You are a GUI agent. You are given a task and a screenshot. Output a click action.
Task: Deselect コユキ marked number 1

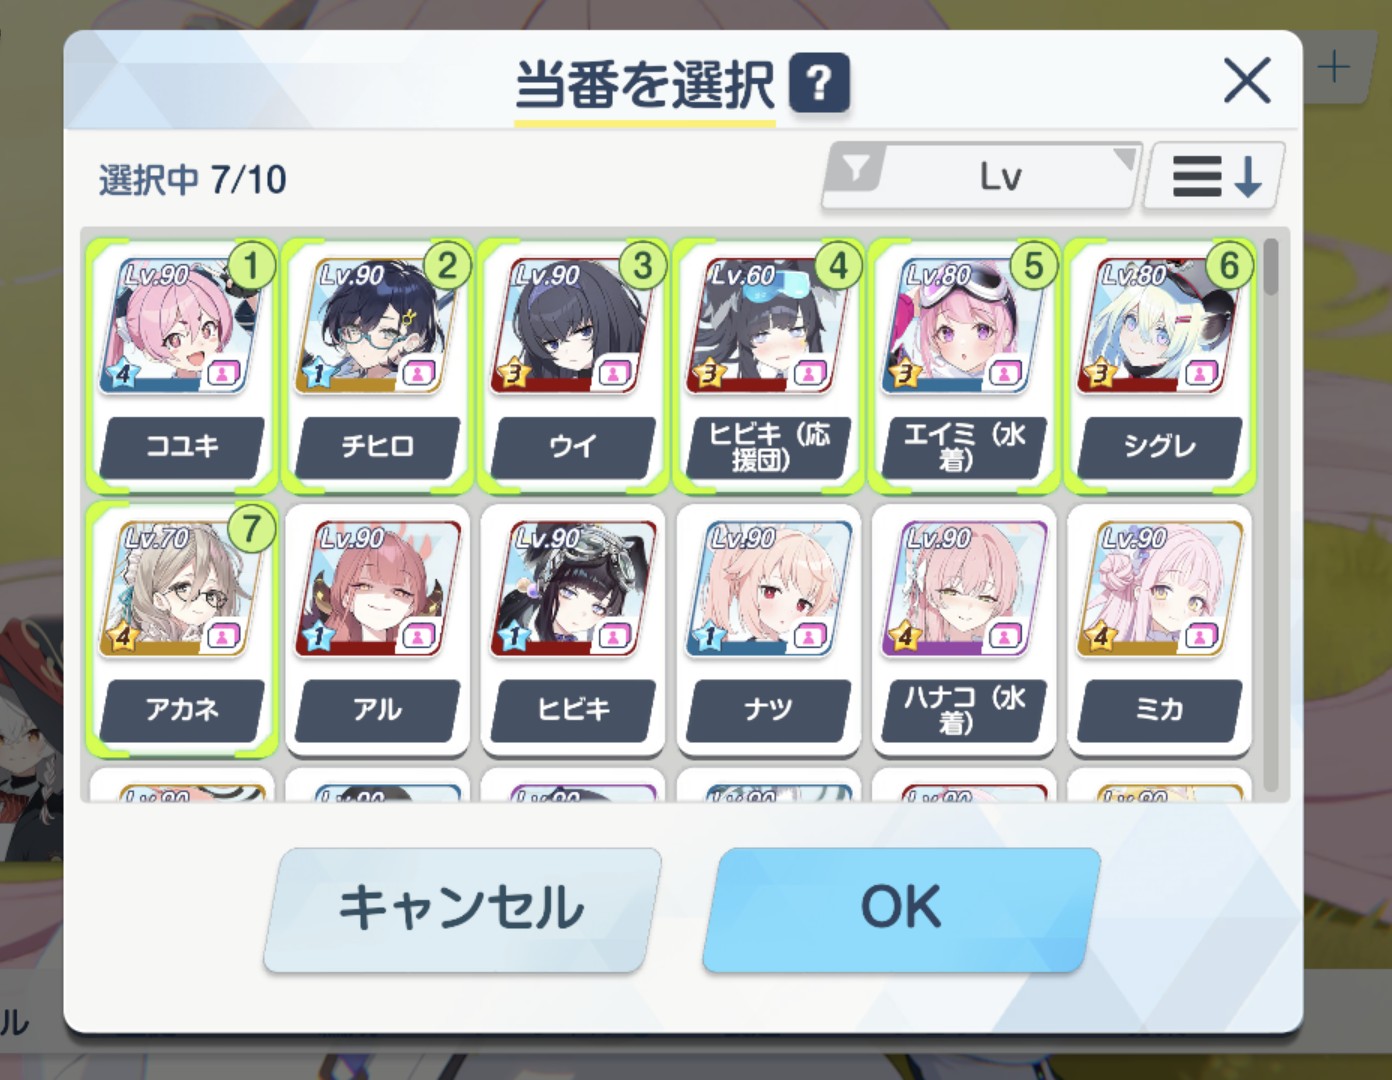[182, 366]
